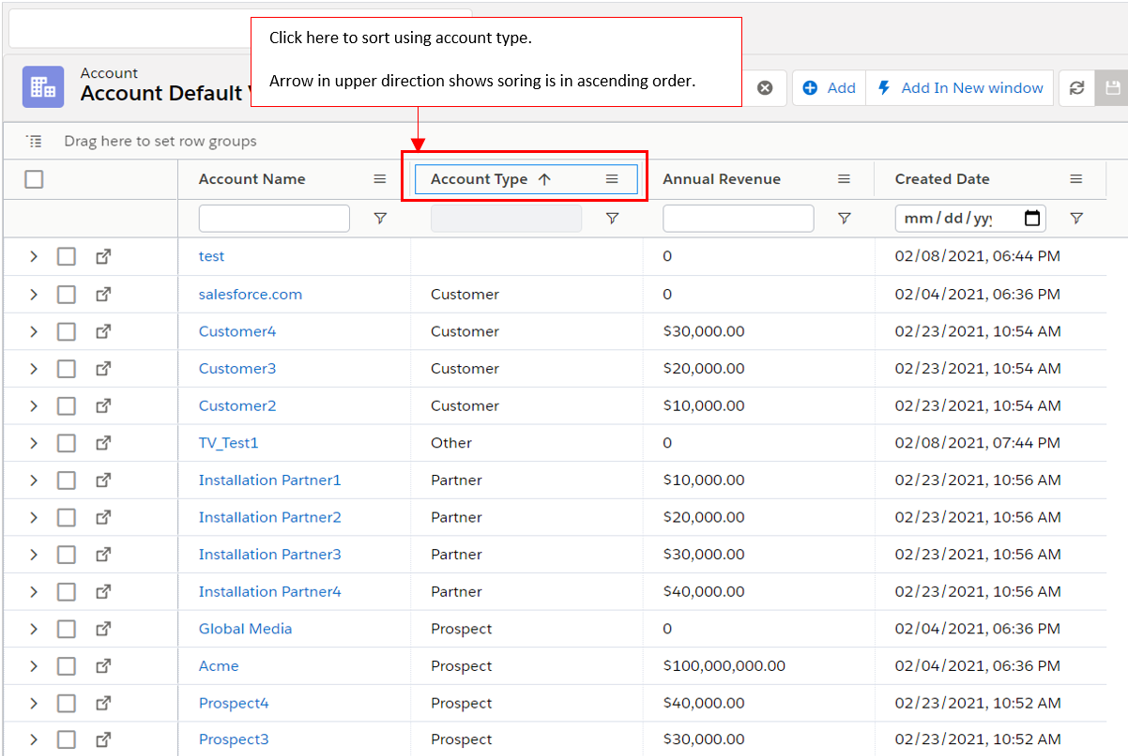The image size is (1128, 756).
Task: Click the Created Date filter date field
Action: click(958, 218)
